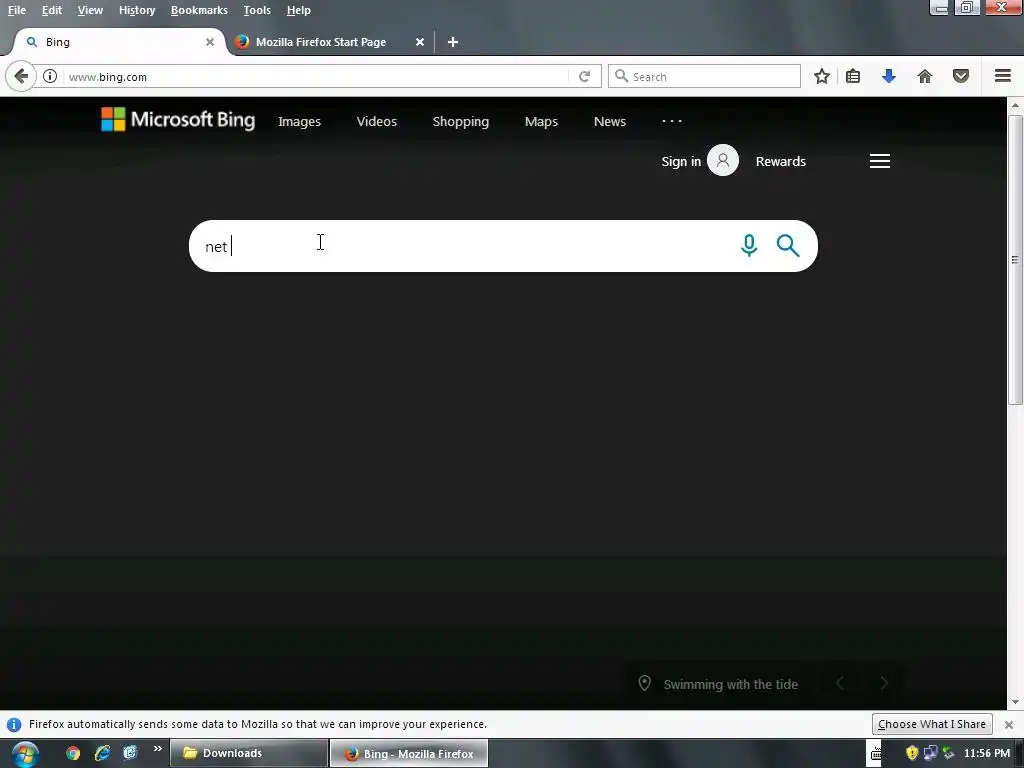Focus the Firefox address bar
This screenshot has height=768, width=1024.
coord(317,76)
